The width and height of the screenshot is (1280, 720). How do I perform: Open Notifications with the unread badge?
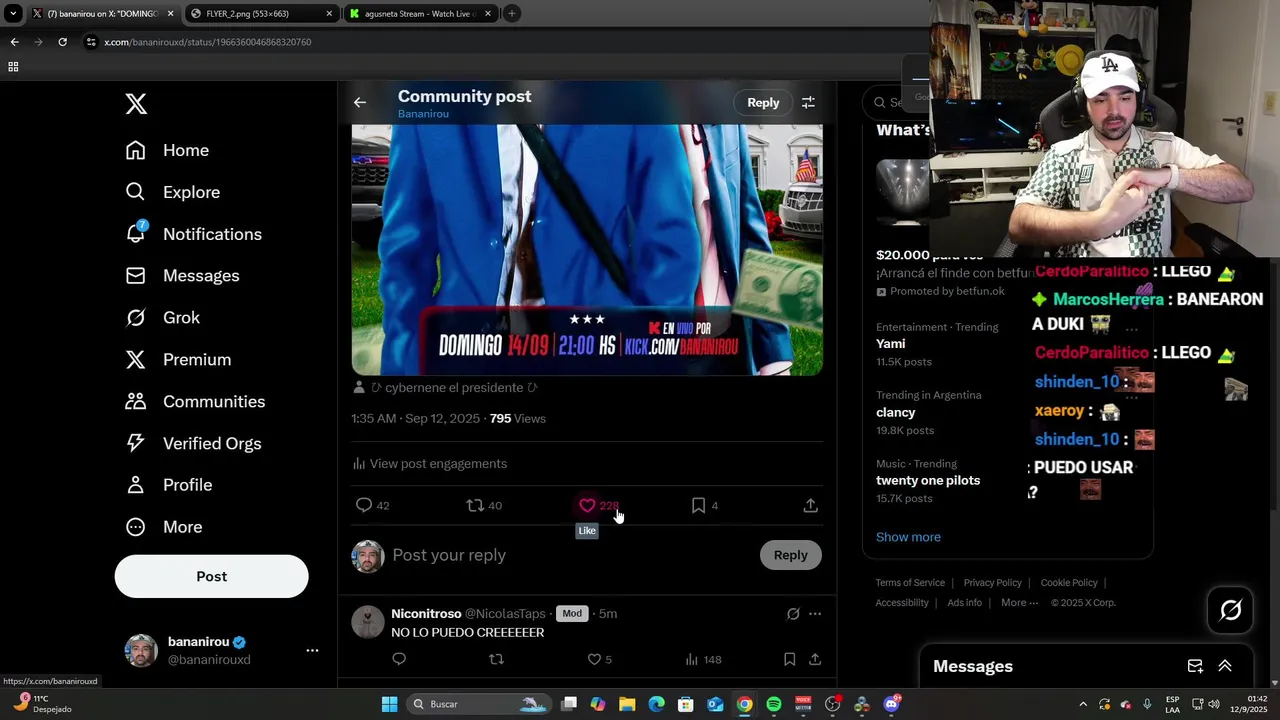(193, 234)
